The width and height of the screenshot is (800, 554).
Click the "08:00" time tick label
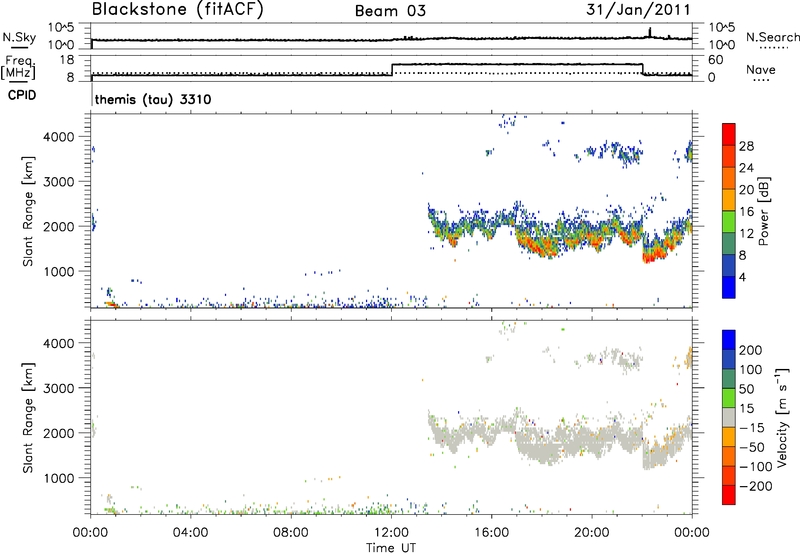(291, 533)
